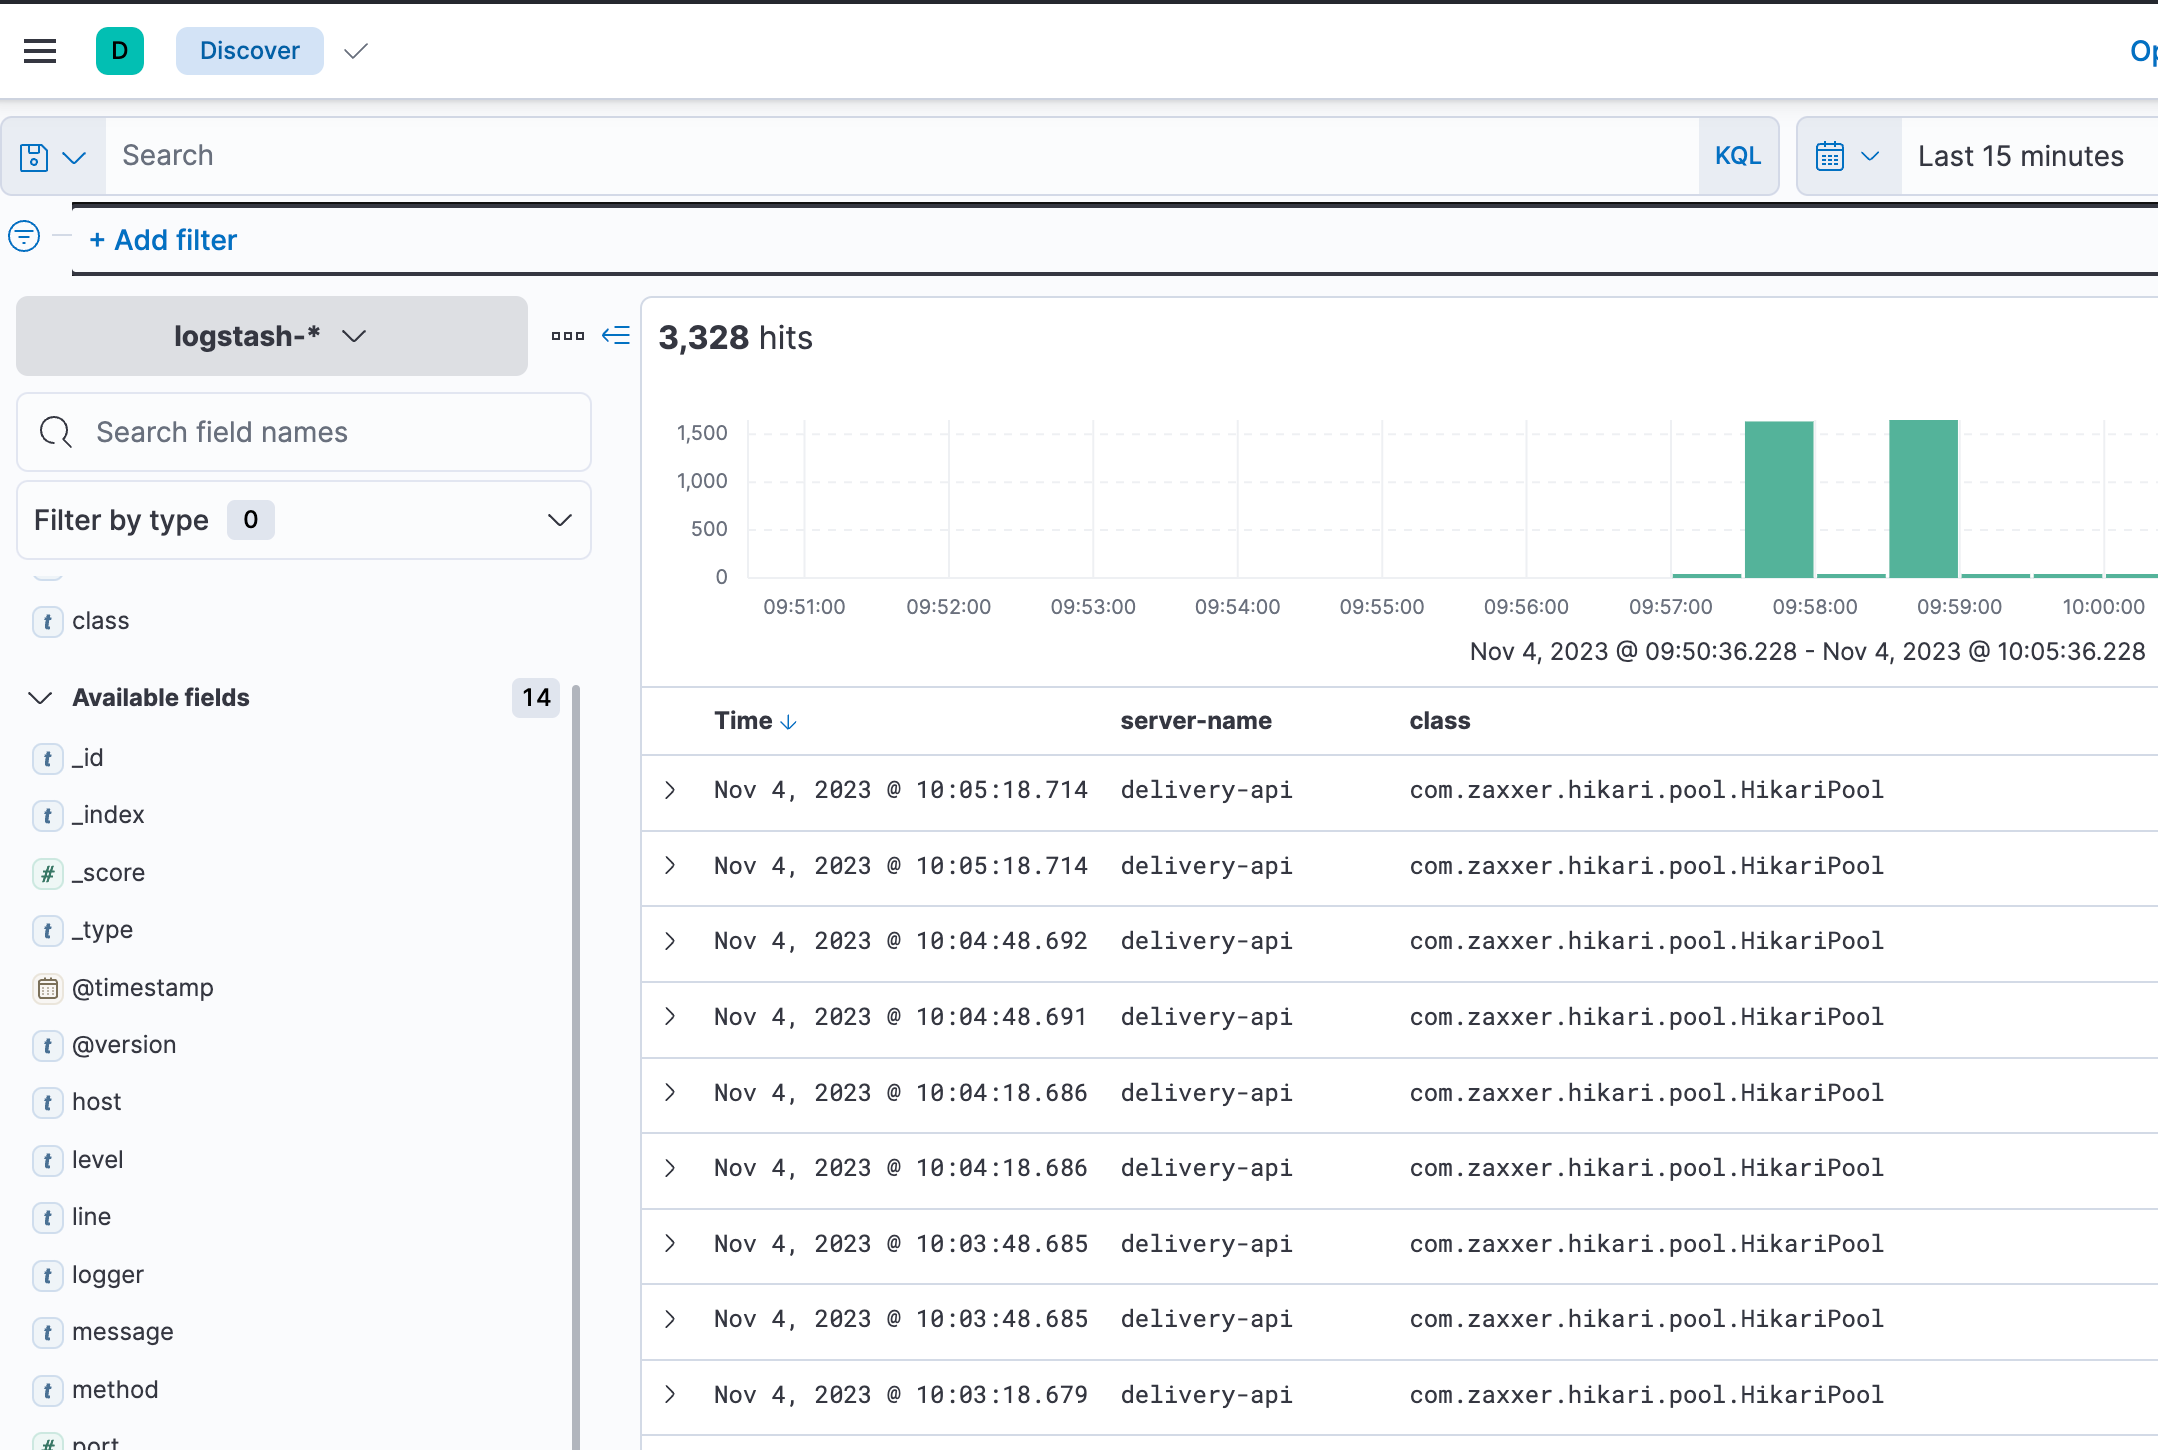The height and width of the screenshot is (1450, 2158).
Task: Open the filter options circle icon
Action: point(24,237)
